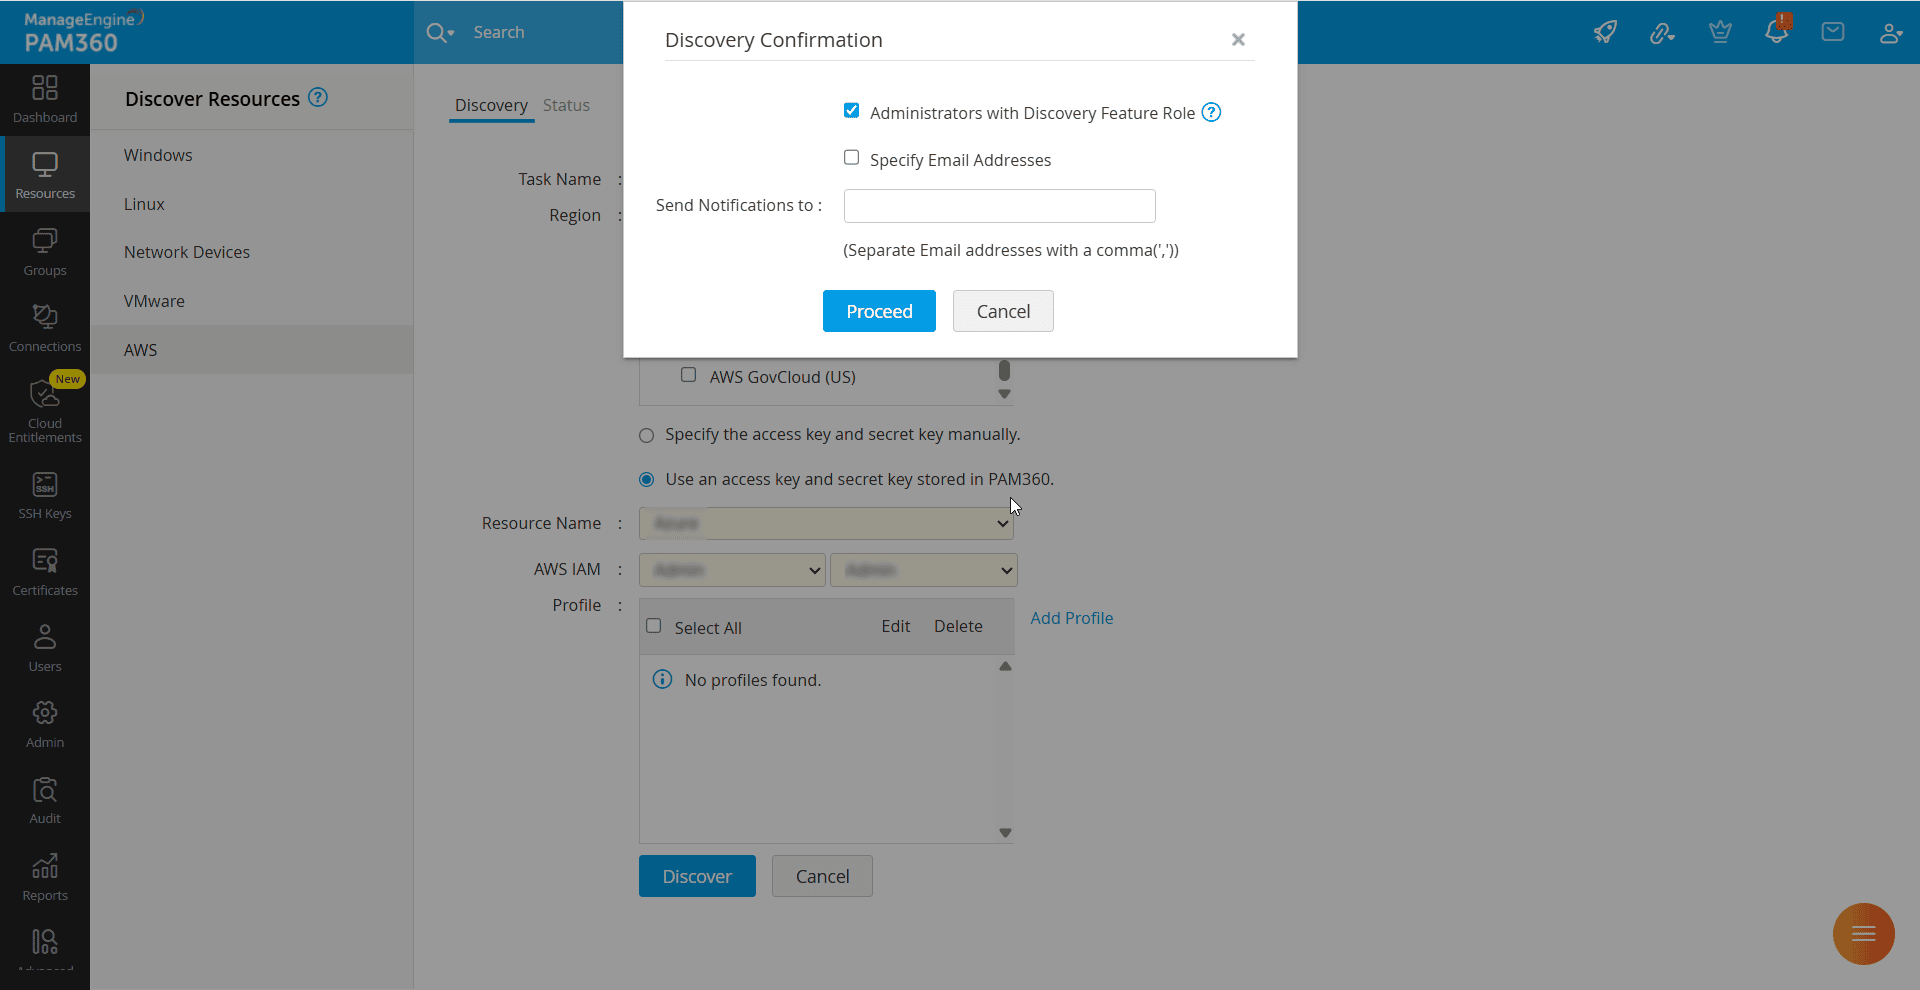The image size is (1920, 990).
Task: Open the Connections sidebar icon
Action: 45,328
